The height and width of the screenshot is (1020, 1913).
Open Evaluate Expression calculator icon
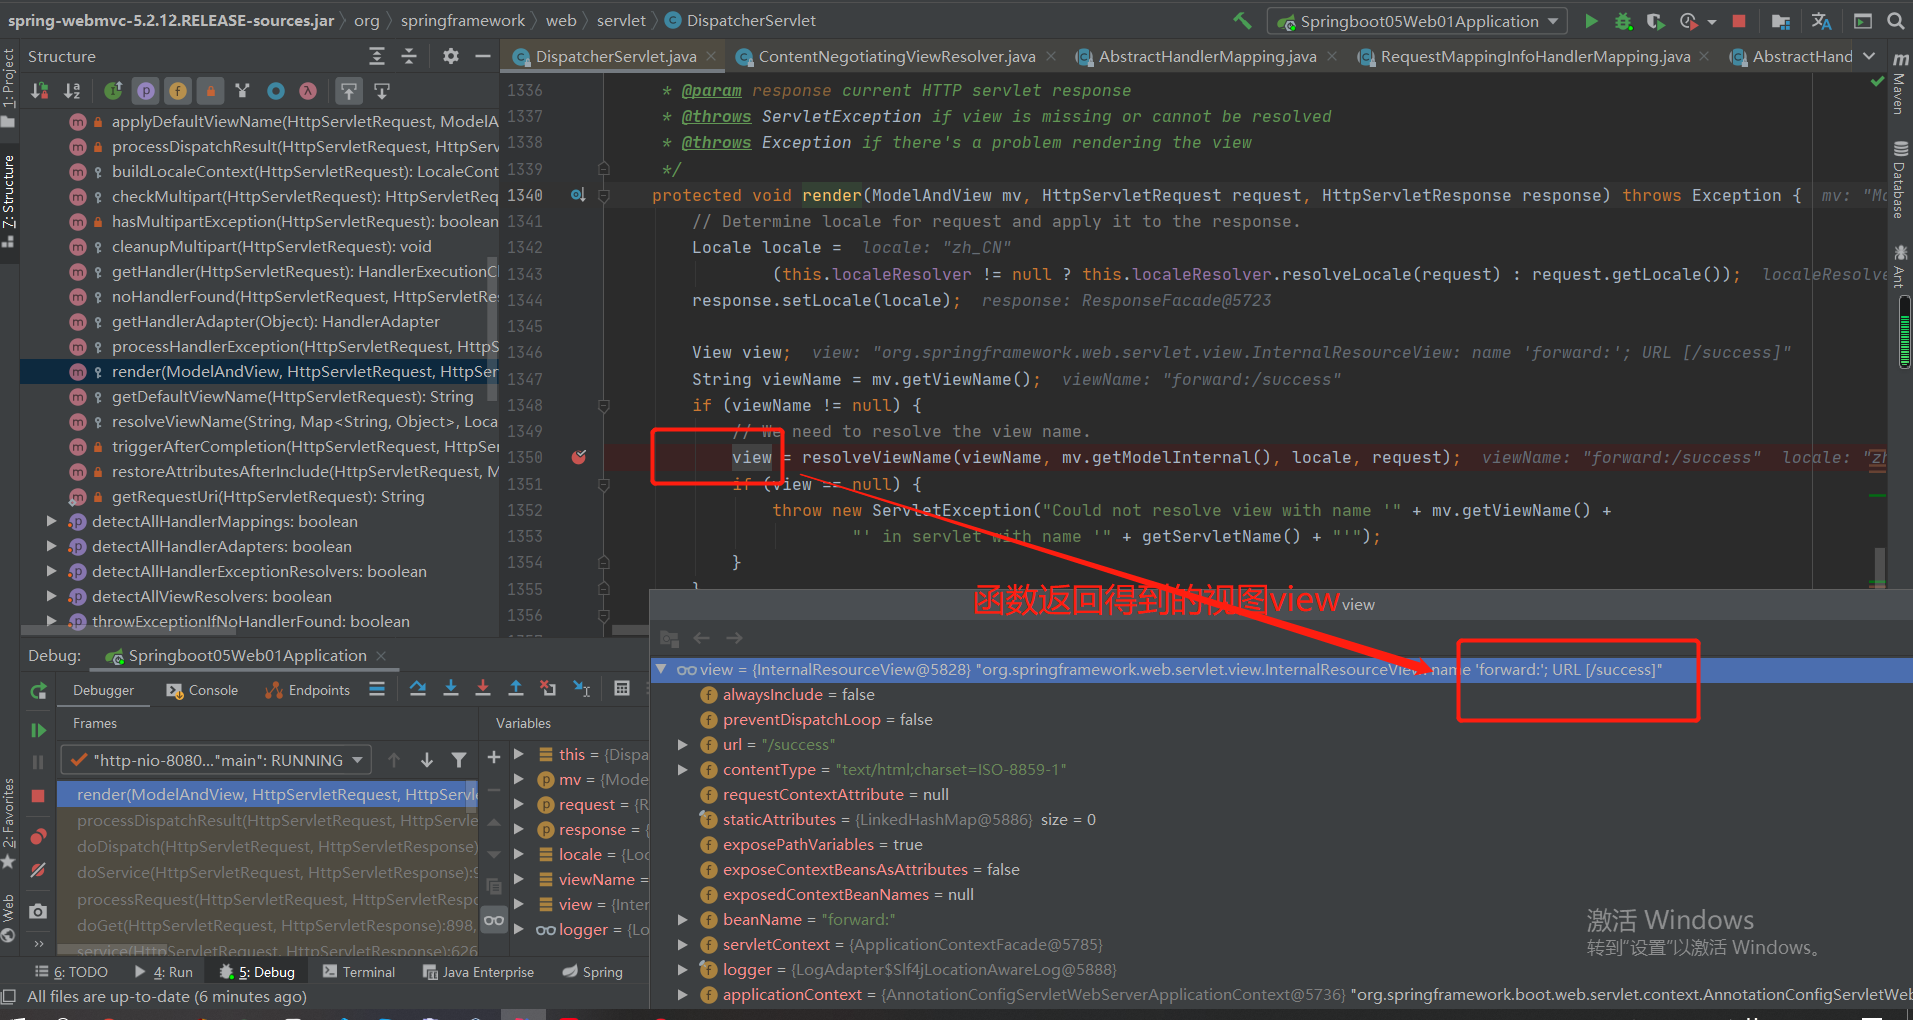622,688
